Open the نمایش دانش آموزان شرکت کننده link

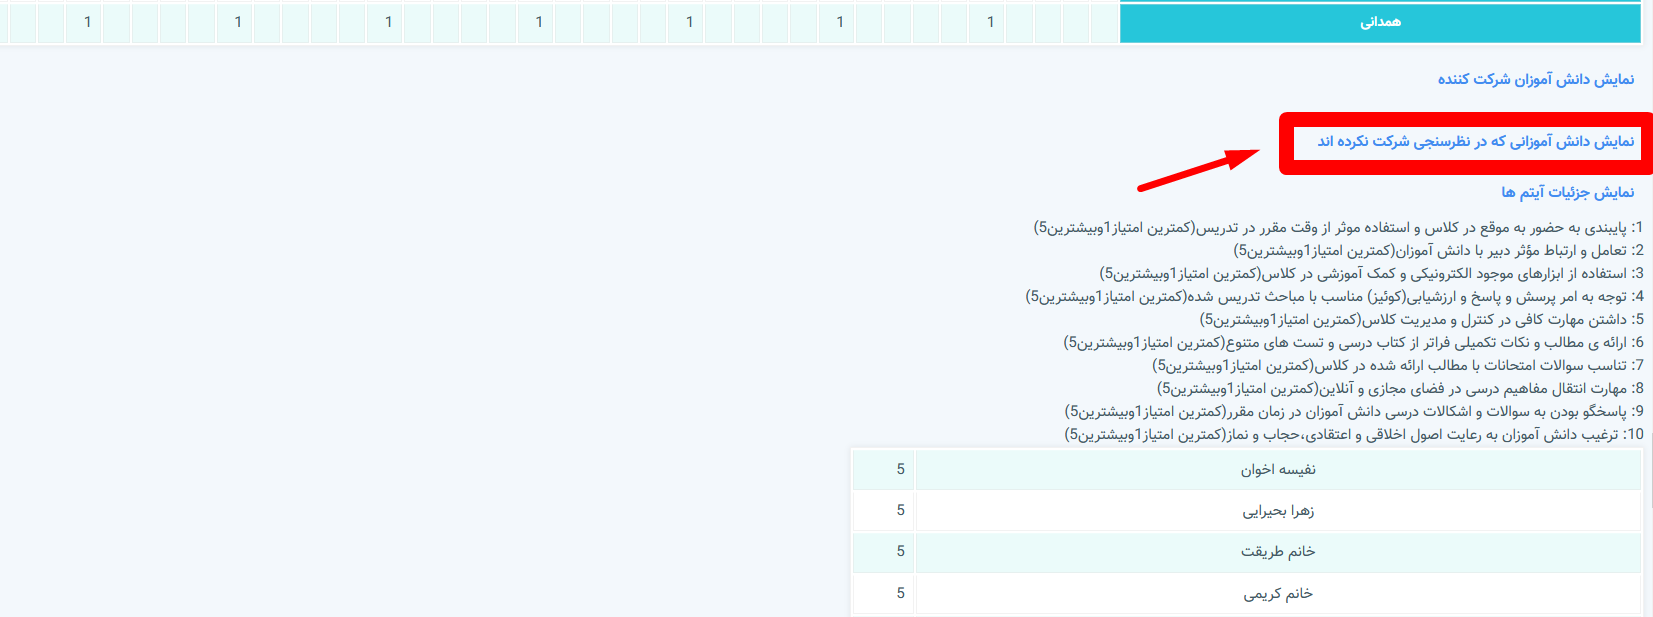pyautogui.click(x=1535, y=79)
